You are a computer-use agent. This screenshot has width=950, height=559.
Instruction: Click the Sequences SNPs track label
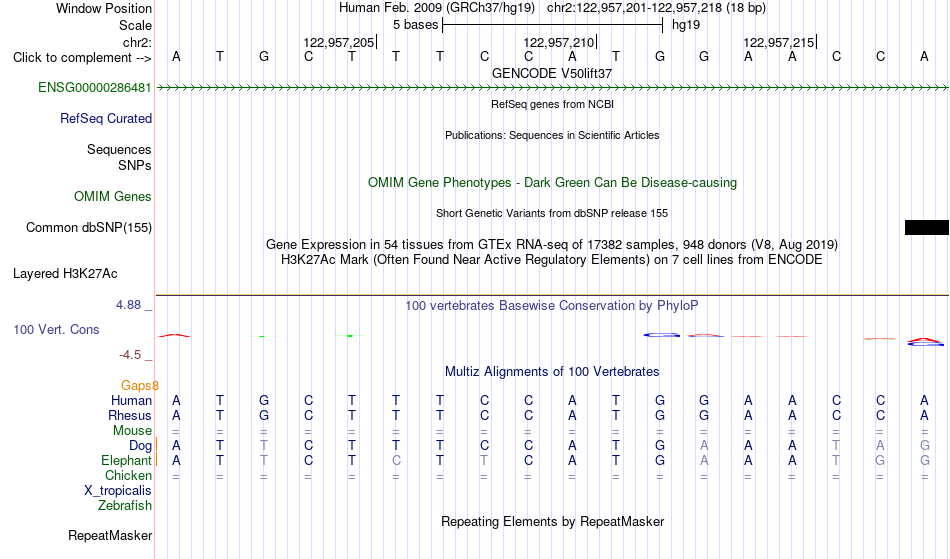pos(119,157)
